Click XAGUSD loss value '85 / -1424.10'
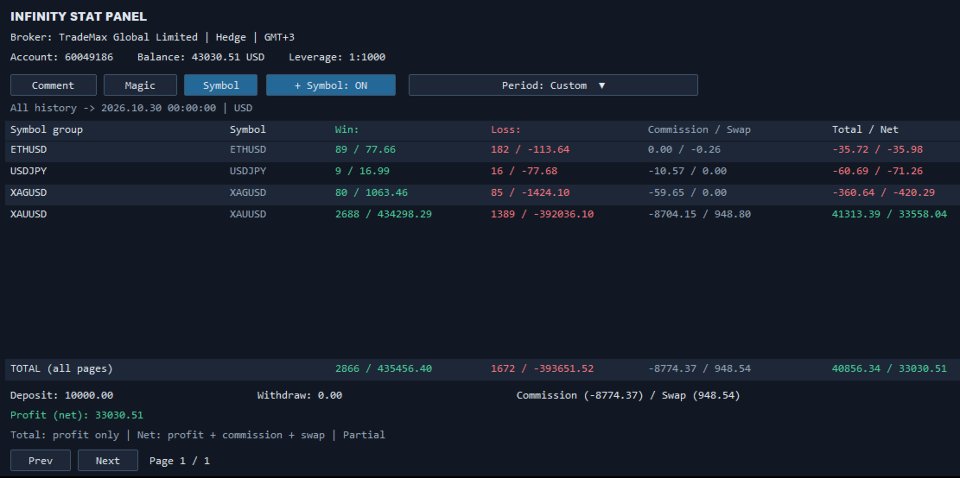This screenshot has height=478, width=960. click(x=530, y=193)
